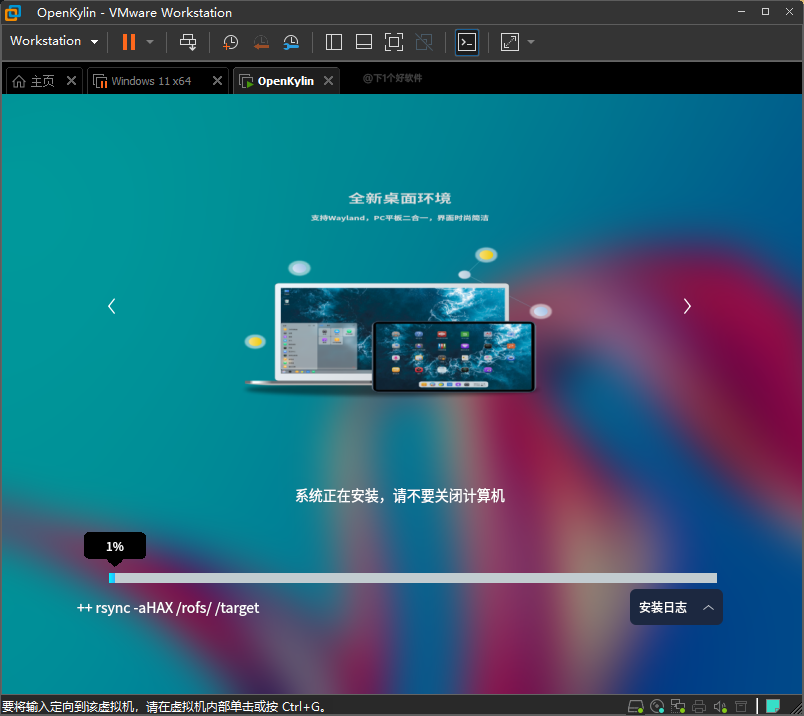Close the OpenKylin tab

tap(329, 81)
